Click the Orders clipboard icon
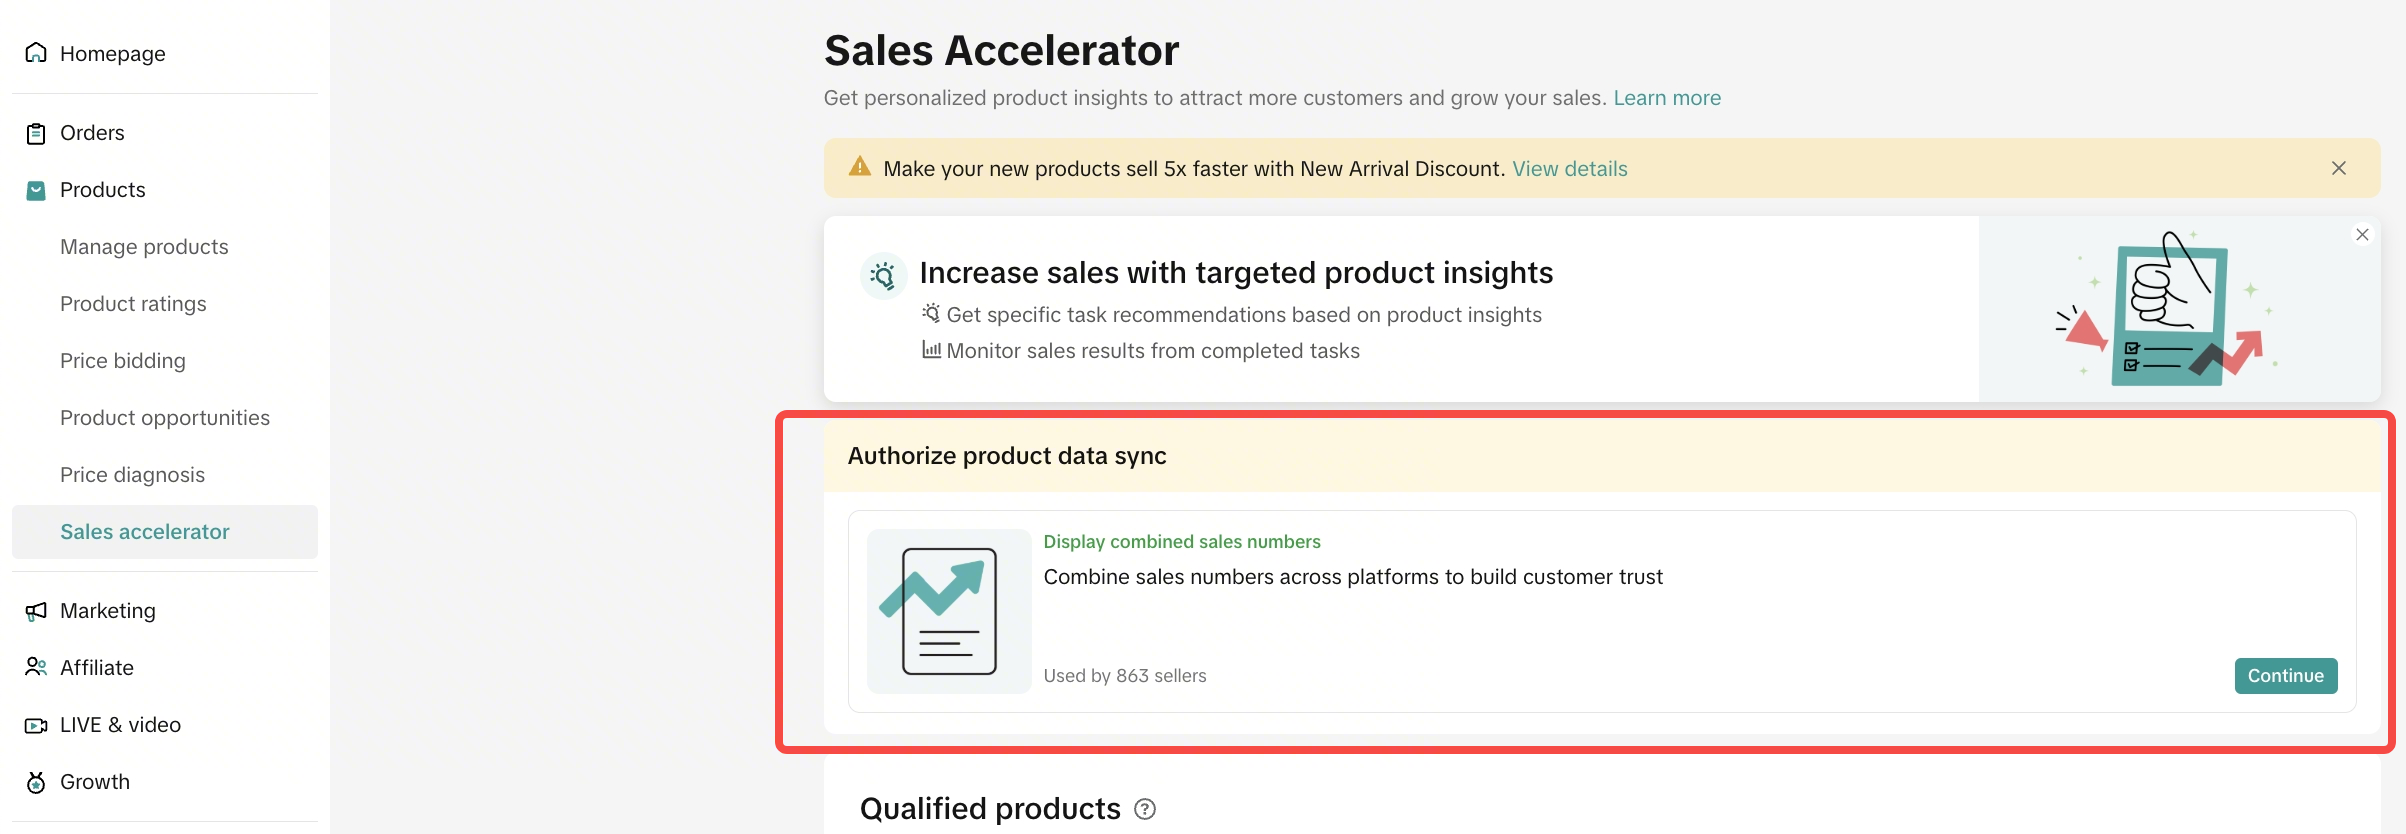Image resolution: width=2406 pixels, height=834 pixels. pos(36,133)
